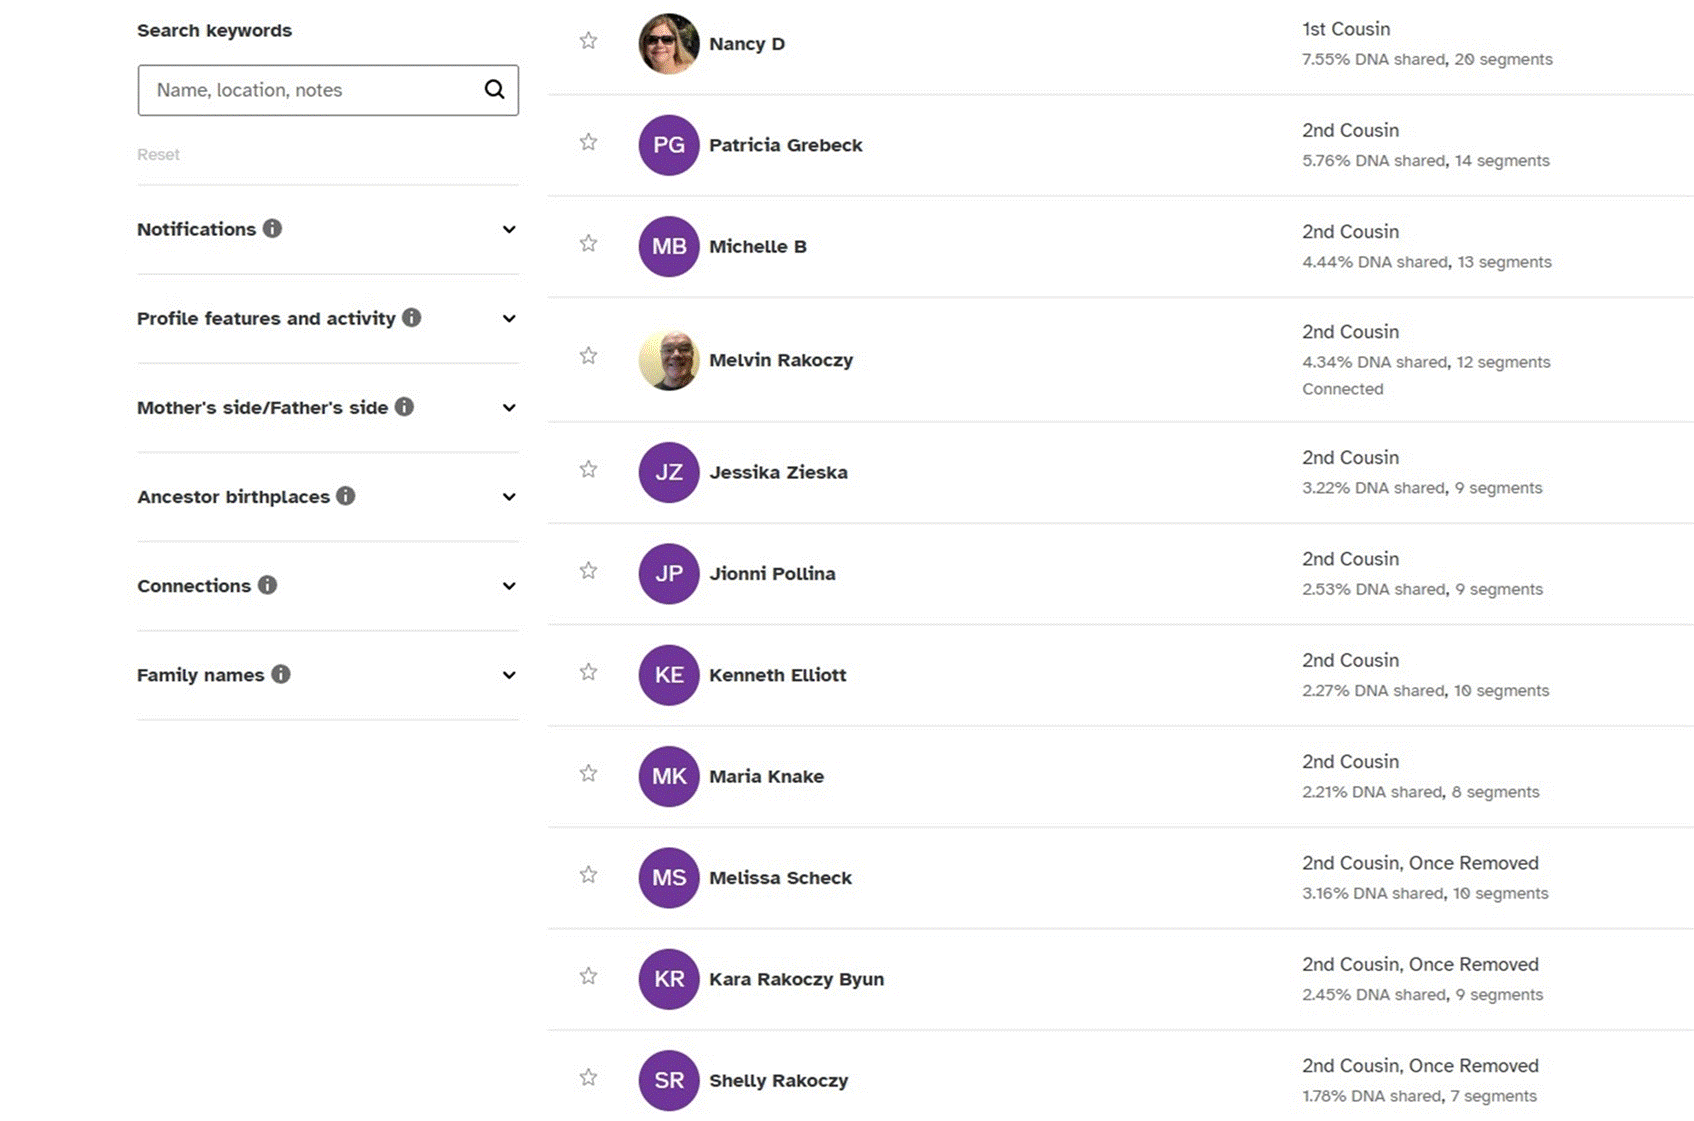Screen dimensions: 1694x1121
Task: Click the Family names filter label
Action: pyautogui.click(x=200, y=675)
